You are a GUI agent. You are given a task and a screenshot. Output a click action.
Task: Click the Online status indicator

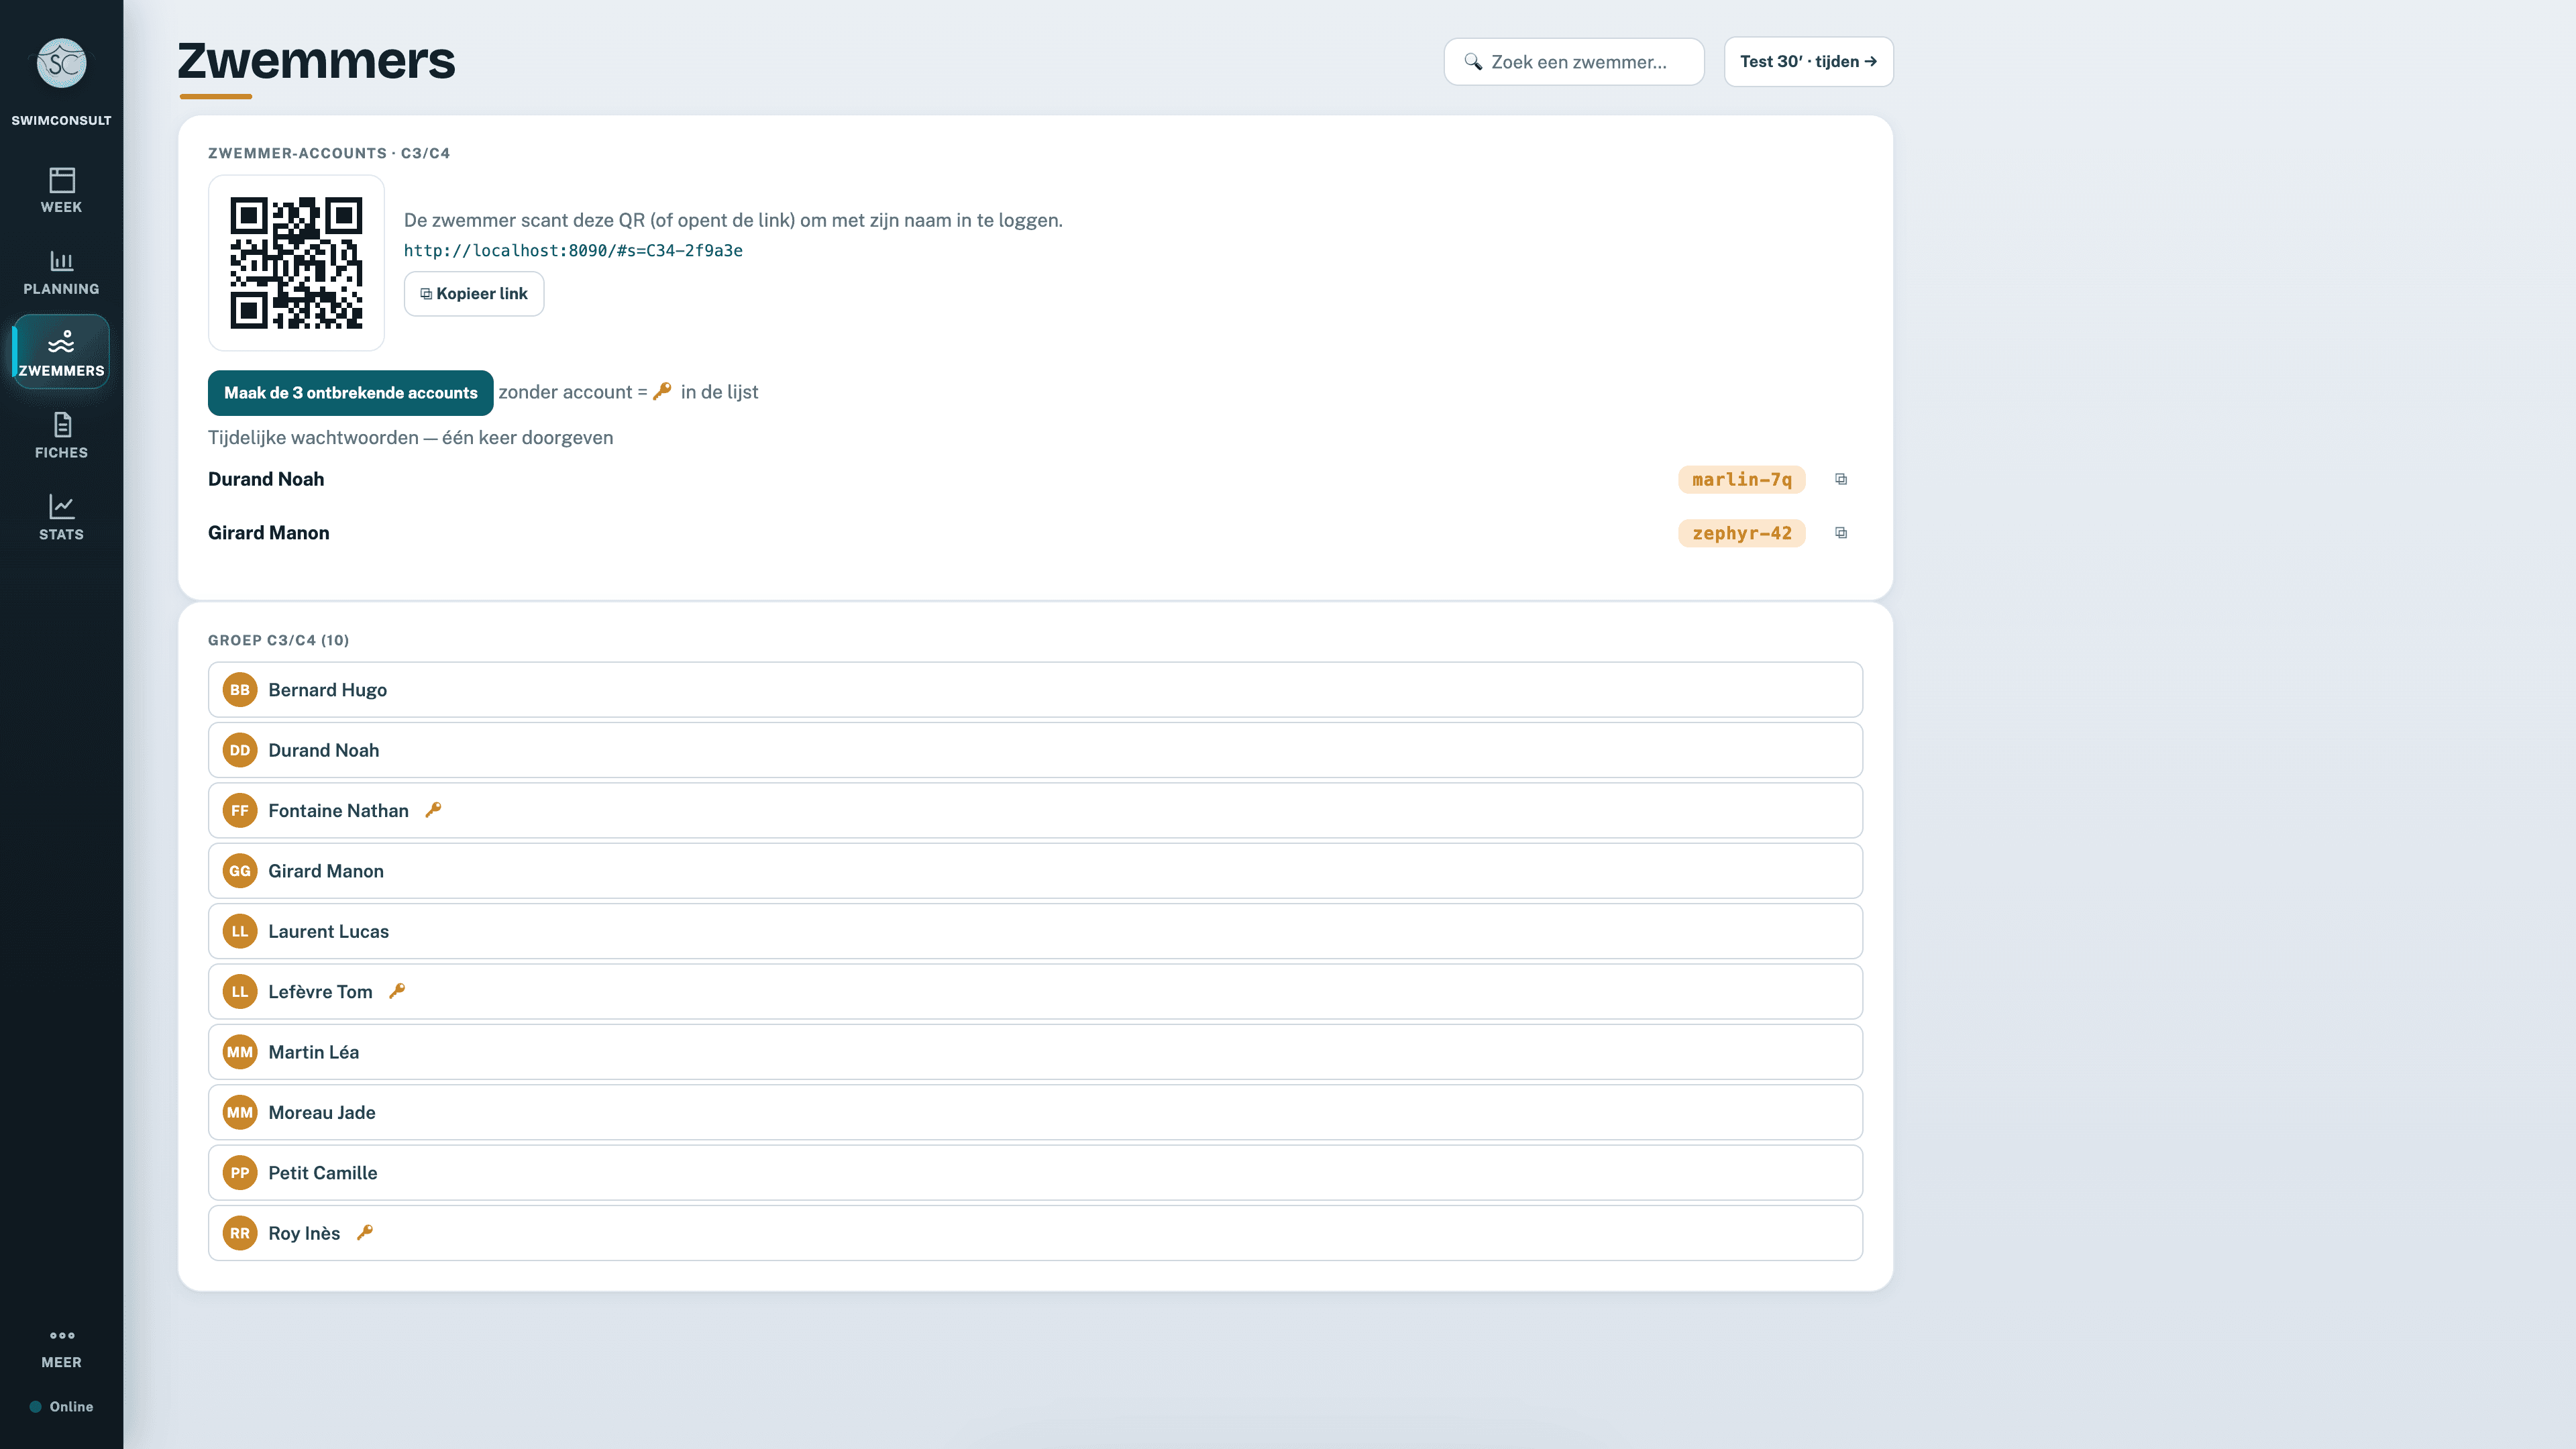click(61, 1407)
